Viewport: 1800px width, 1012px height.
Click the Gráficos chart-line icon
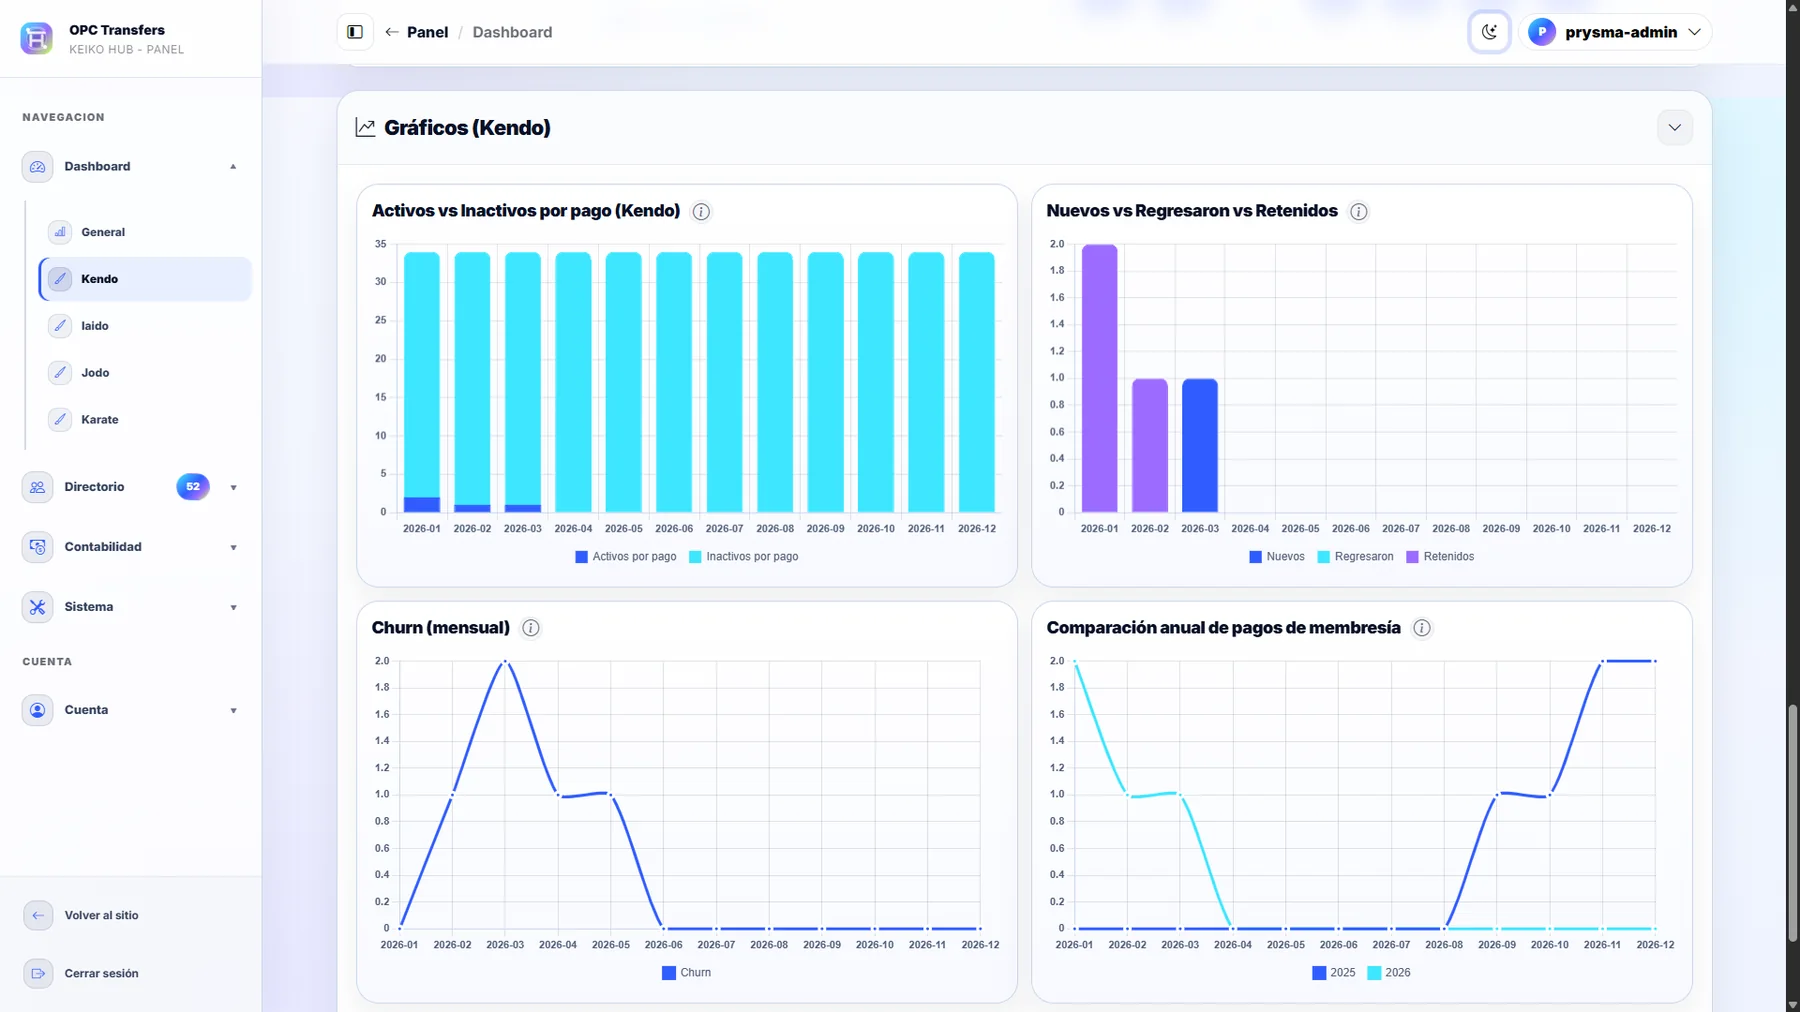click(365, 128)
